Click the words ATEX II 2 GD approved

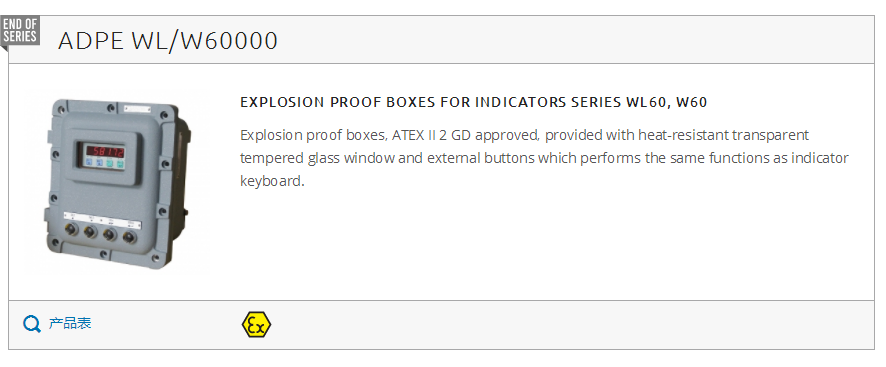pyautogui.click(x=465, y=136)
